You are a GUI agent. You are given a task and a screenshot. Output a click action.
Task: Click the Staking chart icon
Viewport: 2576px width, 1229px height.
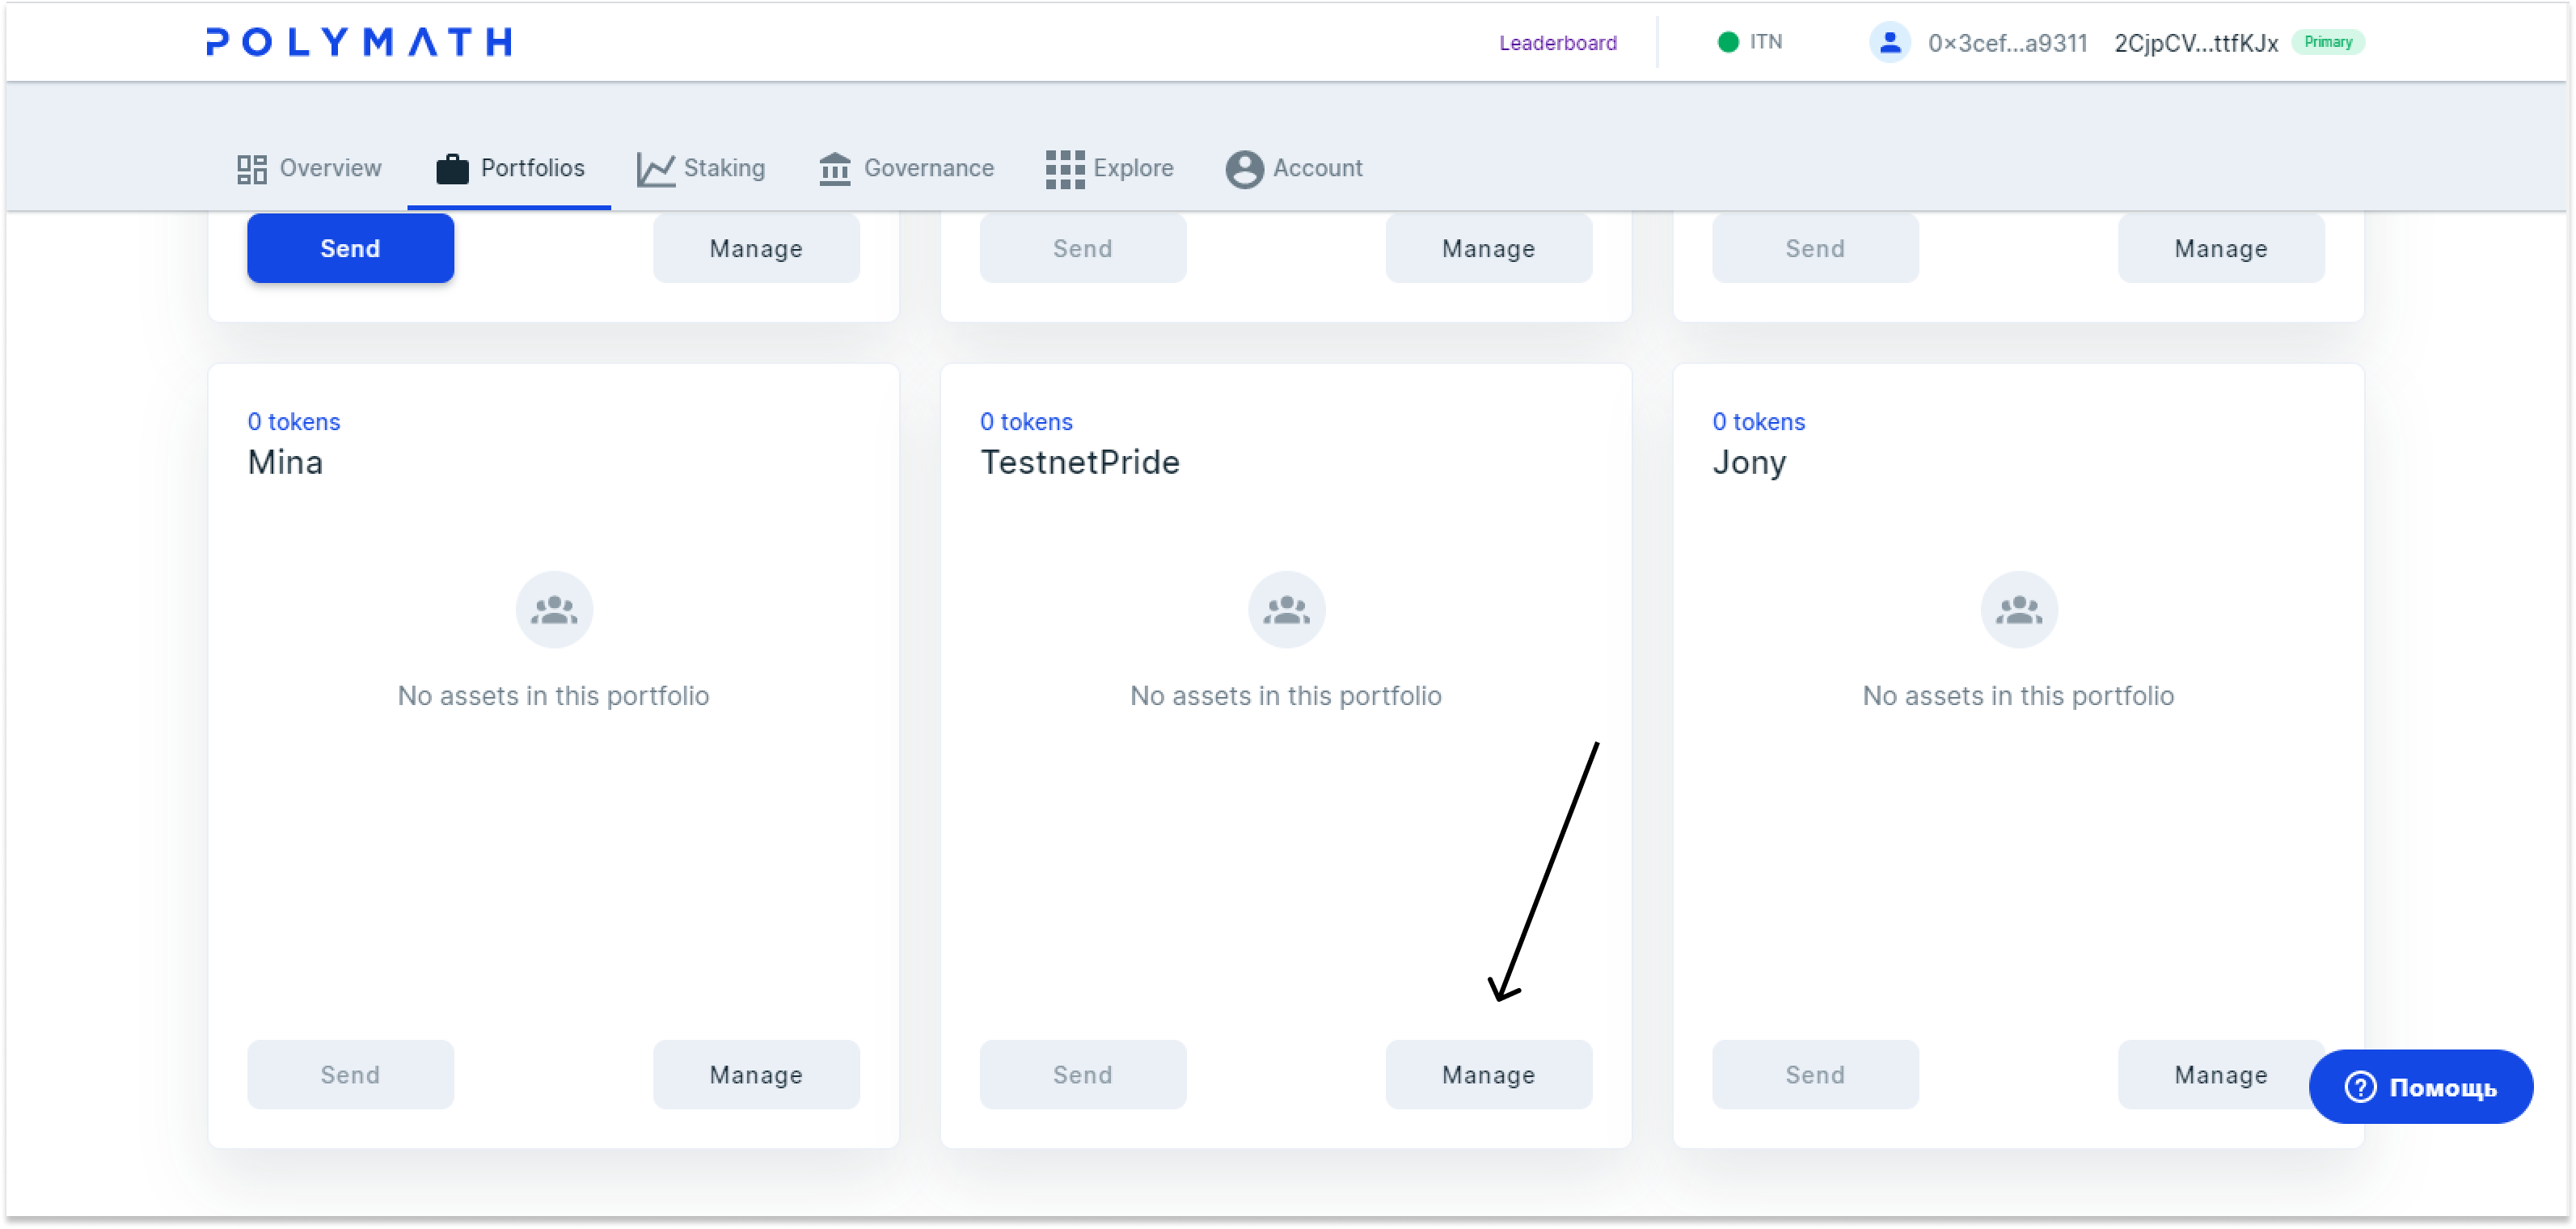(x=655, y=169)
